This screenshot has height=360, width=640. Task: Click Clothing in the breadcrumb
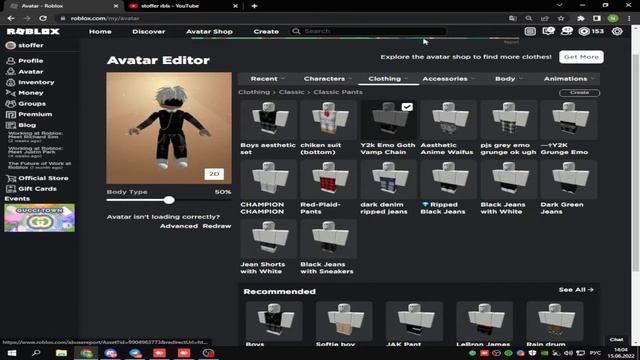pos(254,92)
